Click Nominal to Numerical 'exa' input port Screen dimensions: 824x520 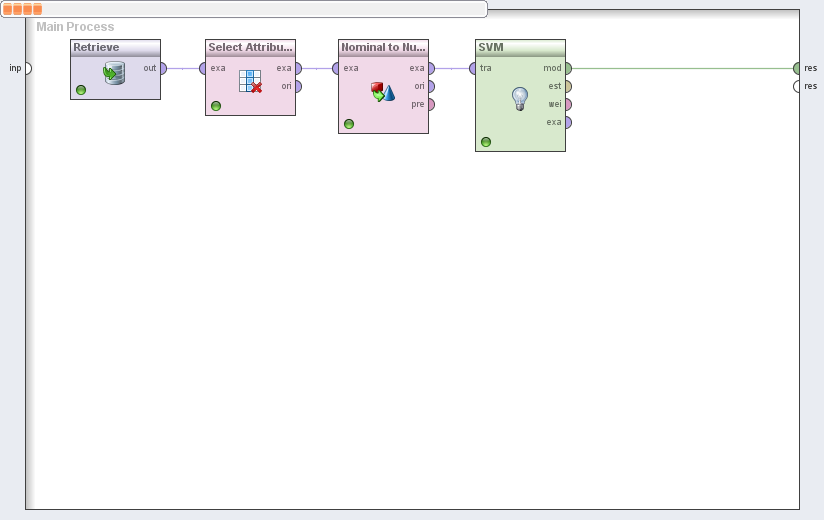[x=335, y=68]
